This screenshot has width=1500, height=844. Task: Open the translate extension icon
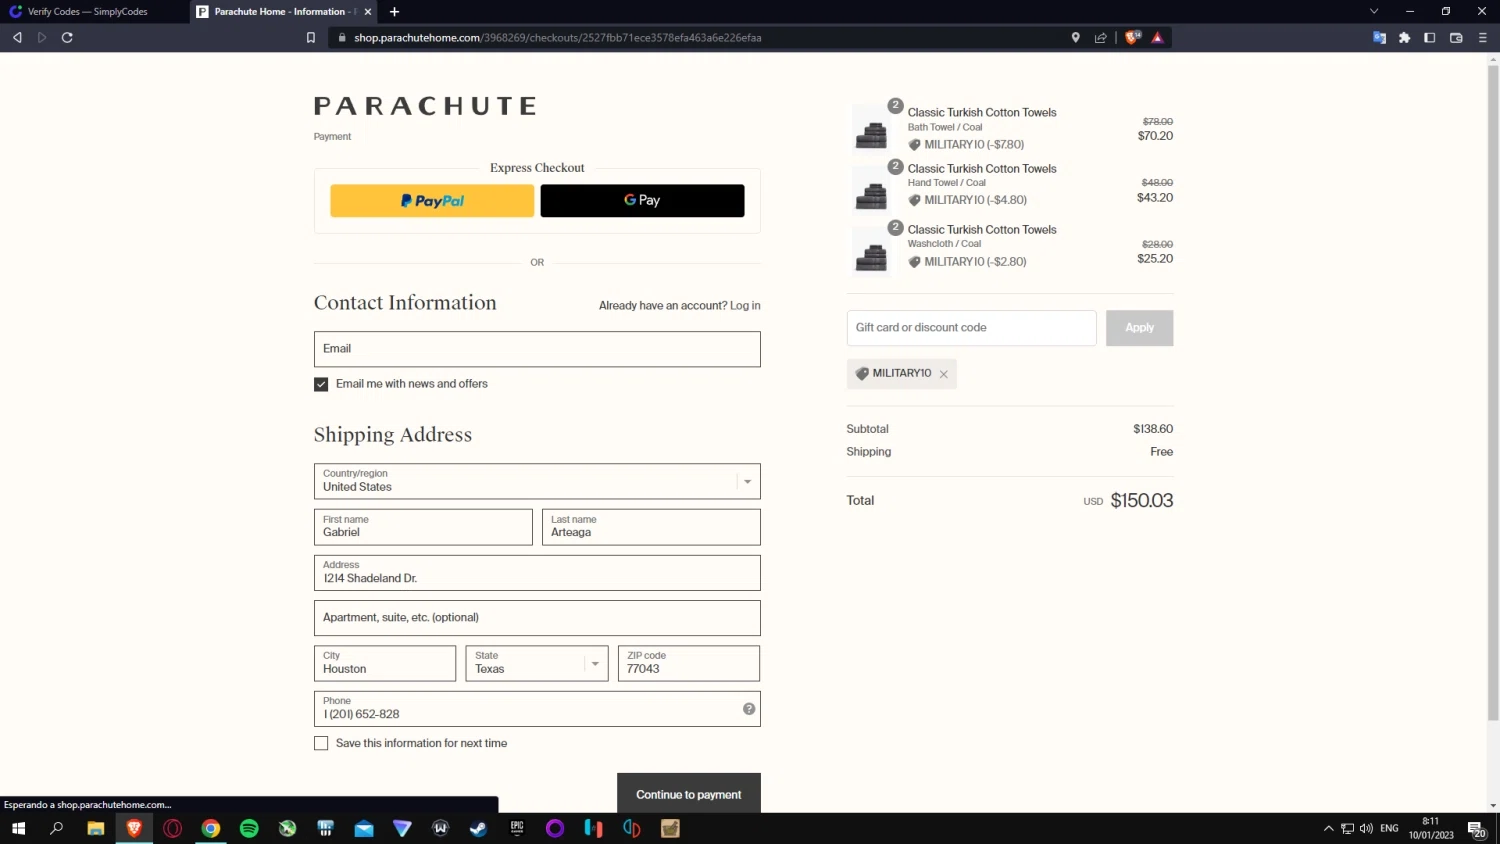click(x=1379, y=38)
